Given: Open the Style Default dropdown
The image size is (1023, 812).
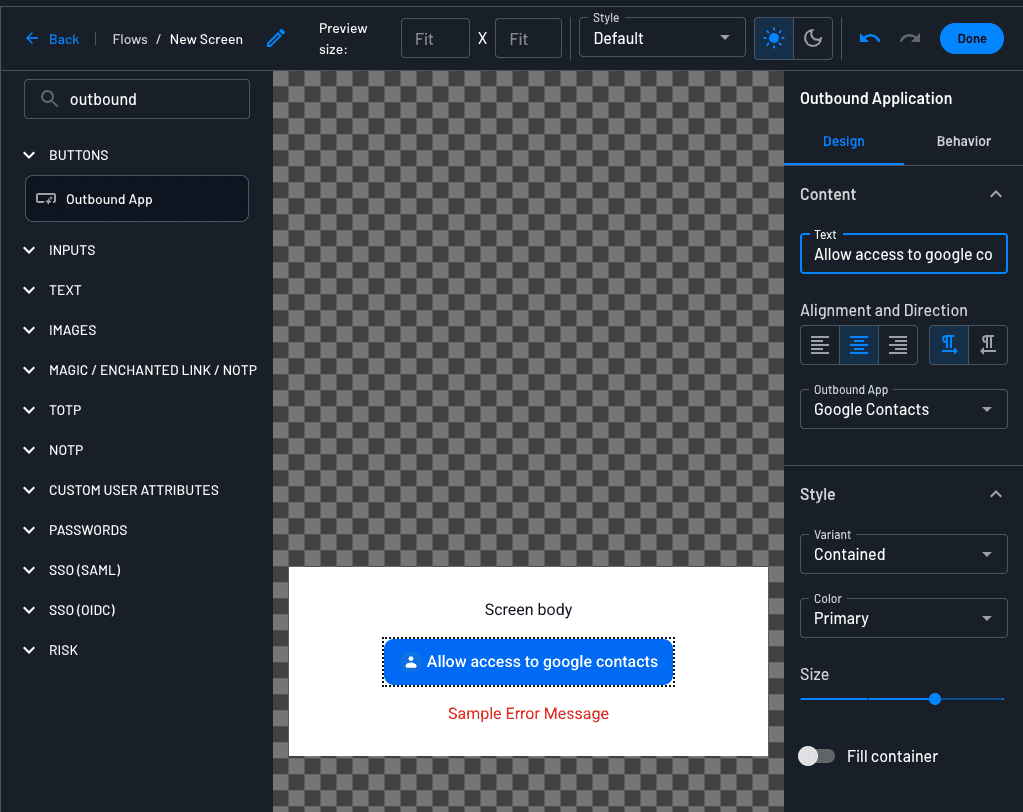Looking at the screenshot, I should point(662,38).
